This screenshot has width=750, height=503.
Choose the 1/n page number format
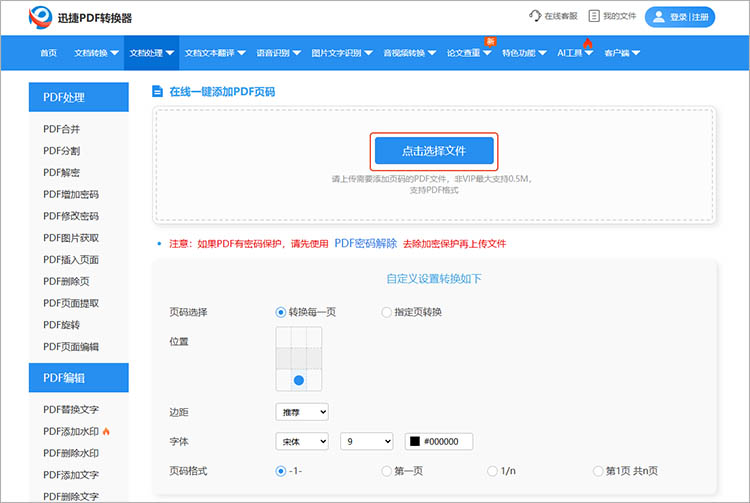pyautogui.click(x=492, y=471)
